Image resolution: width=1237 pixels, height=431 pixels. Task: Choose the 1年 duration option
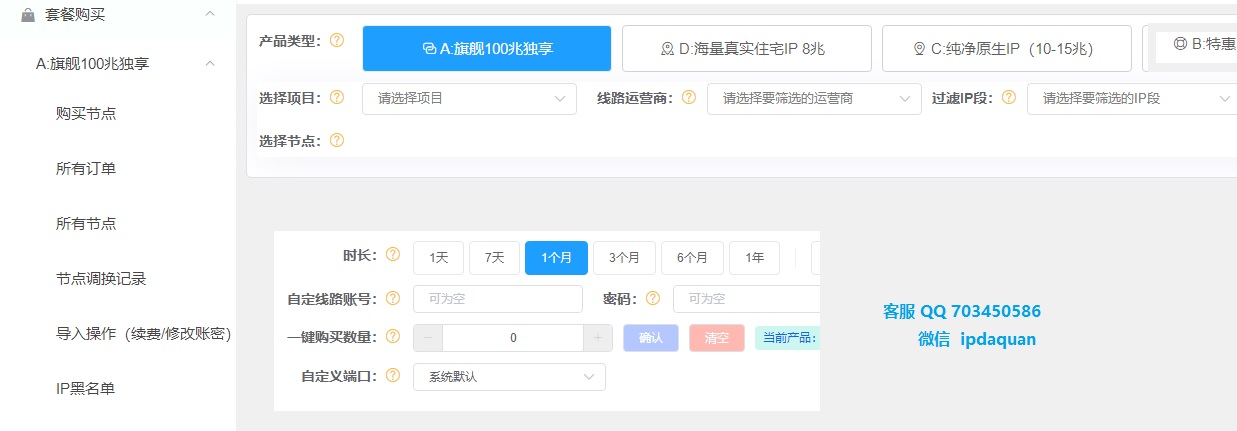click(754, 258)
